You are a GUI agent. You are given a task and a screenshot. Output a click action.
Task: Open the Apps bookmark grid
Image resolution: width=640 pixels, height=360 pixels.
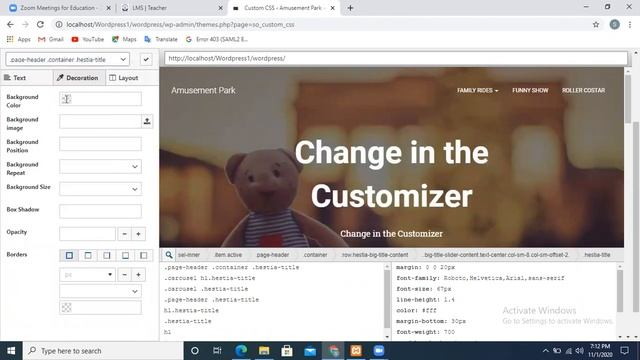click(x=18, y=39)
